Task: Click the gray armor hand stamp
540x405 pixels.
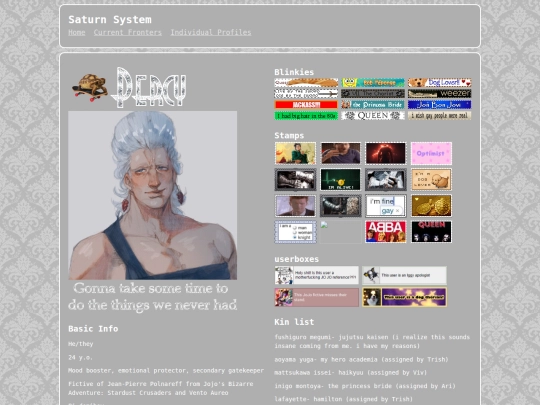Action: point(386,179)
